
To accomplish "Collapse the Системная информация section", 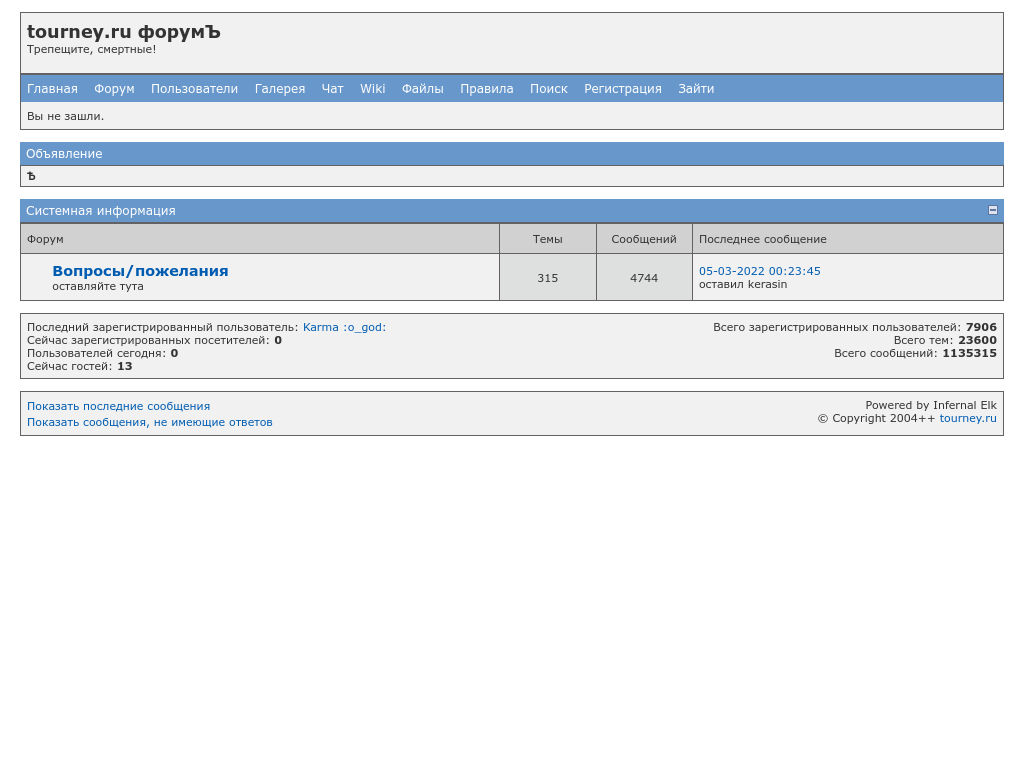I will pos(992,210).
